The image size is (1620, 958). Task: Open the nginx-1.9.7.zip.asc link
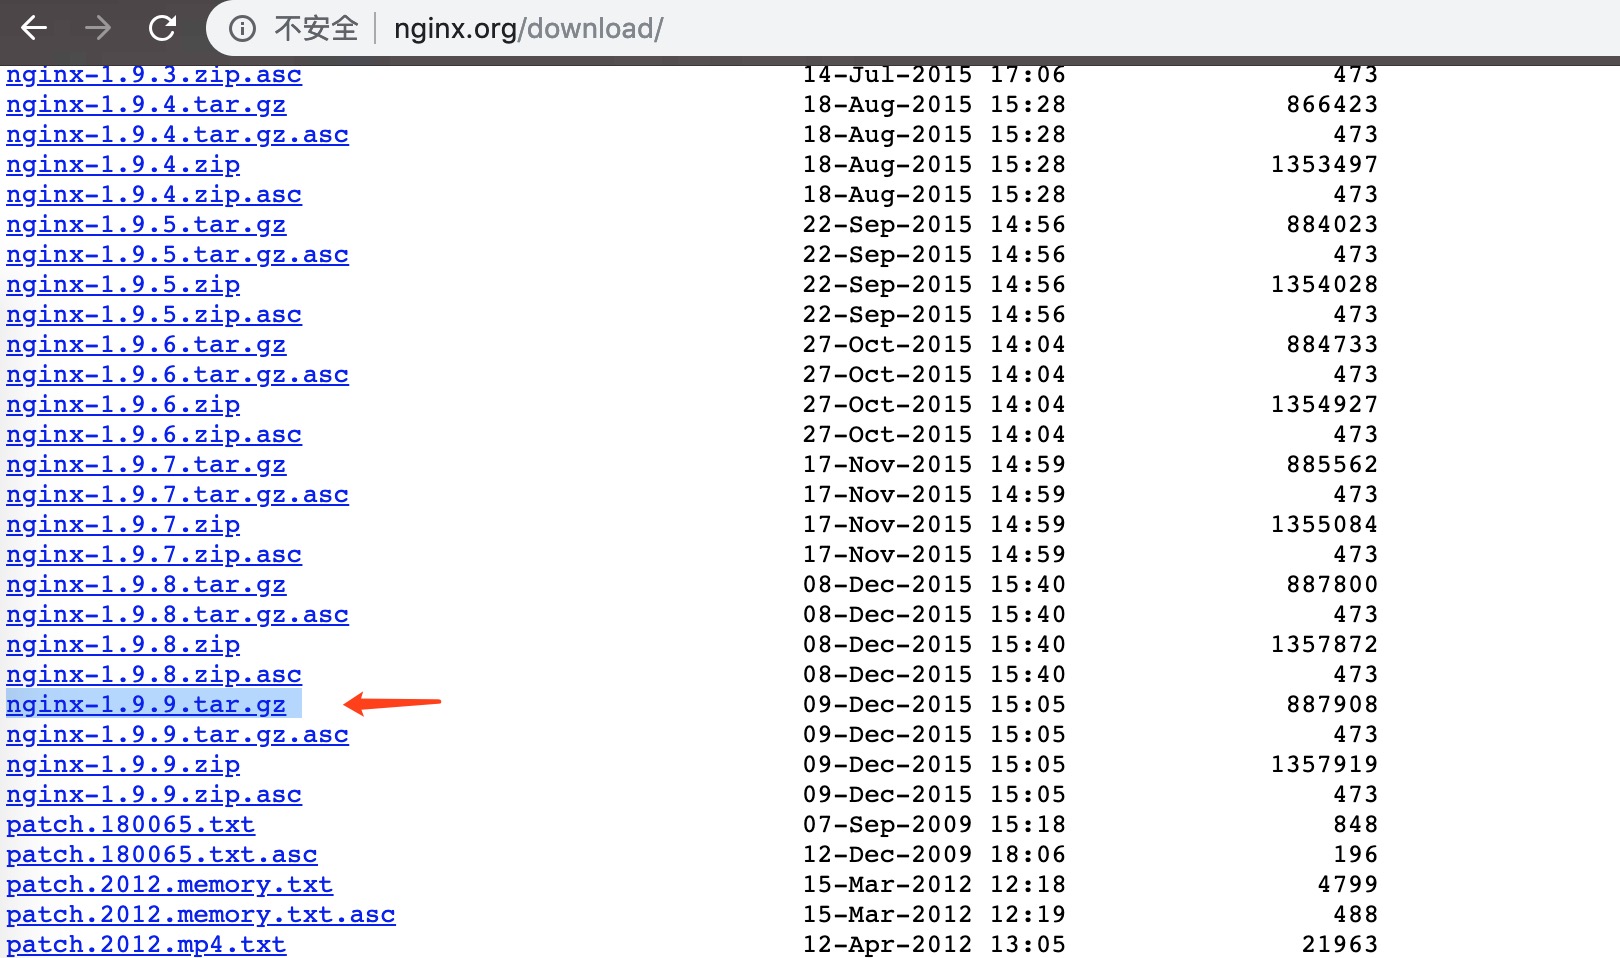point(154,555)
